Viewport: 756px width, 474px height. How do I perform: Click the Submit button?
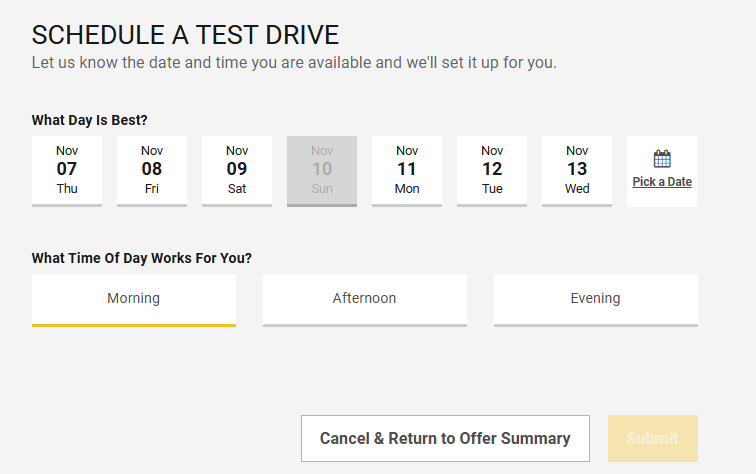[652, 438]
